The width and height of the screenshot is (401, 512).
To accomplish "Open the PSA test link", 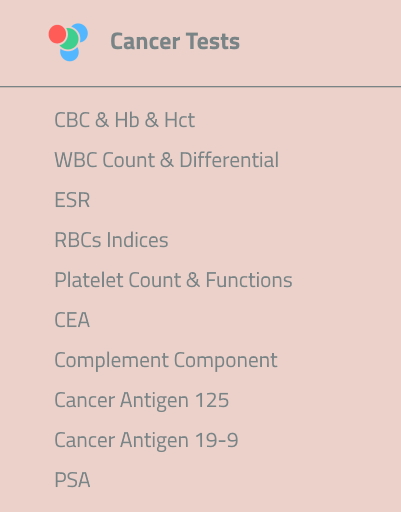I will (72, 480).
